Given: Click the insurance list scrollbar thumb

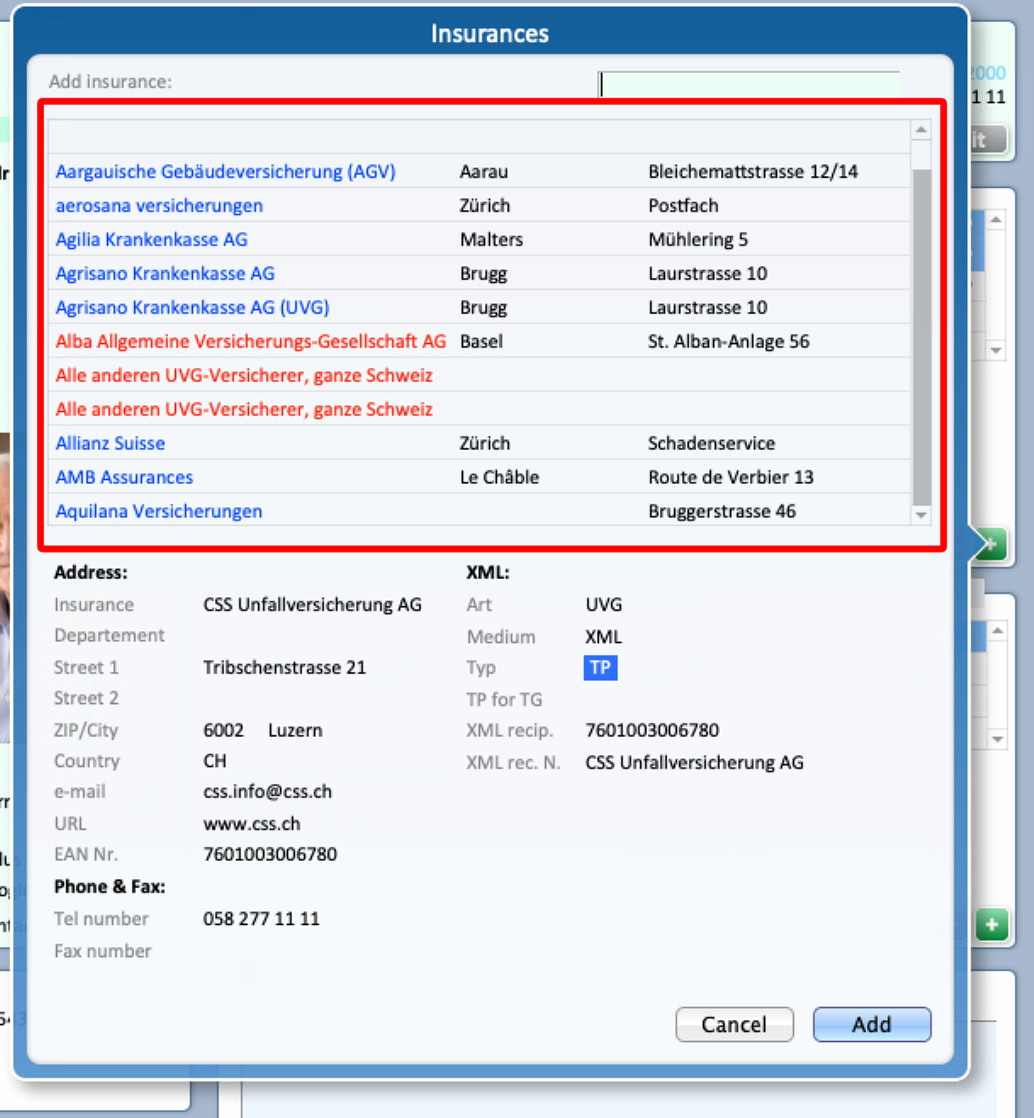Looking at the screenshot, I should pos(921,337).
